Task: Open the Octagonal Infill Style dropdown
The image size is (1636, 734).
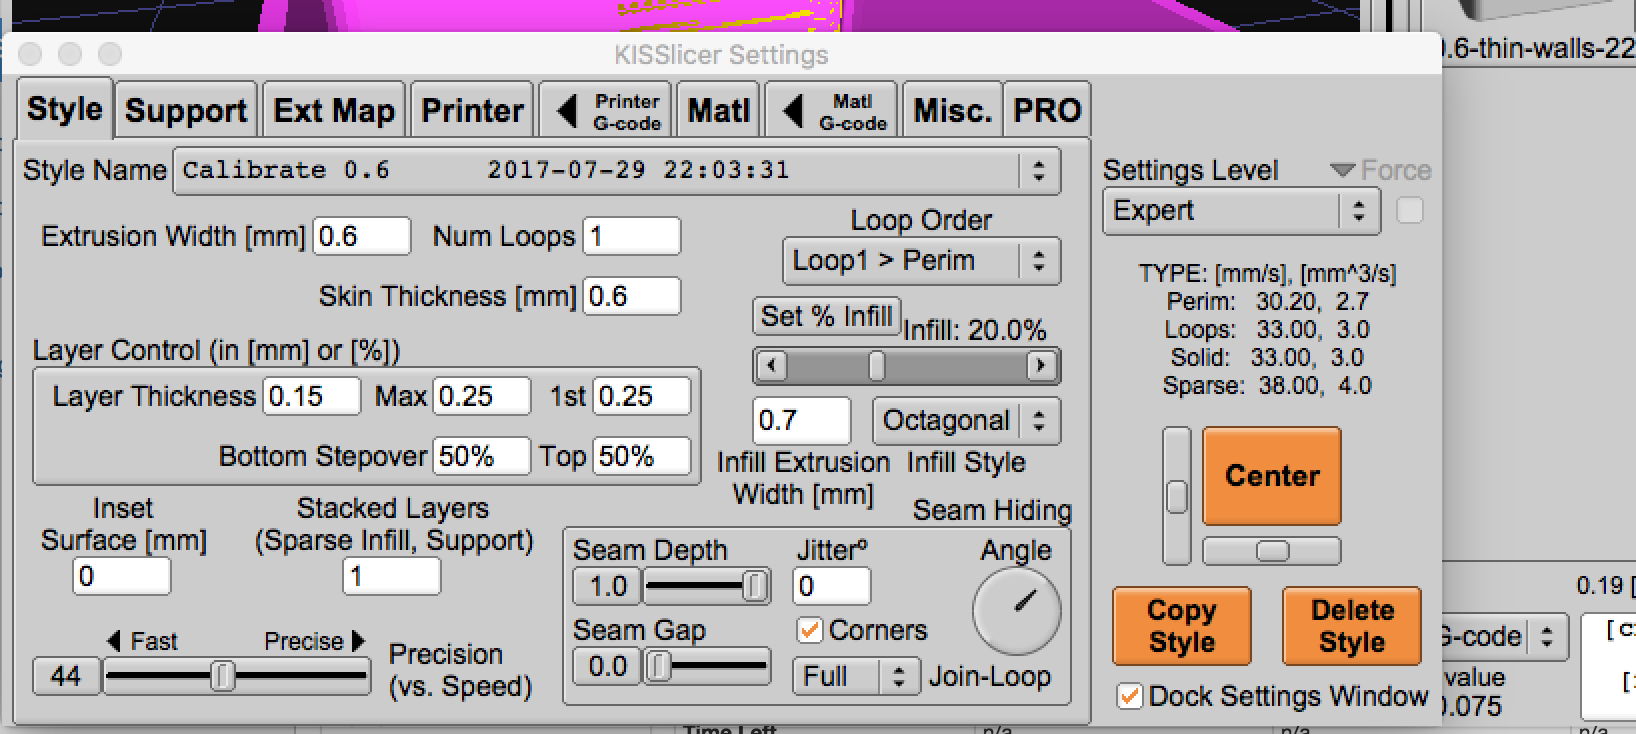Action: [x=966, y=421]
